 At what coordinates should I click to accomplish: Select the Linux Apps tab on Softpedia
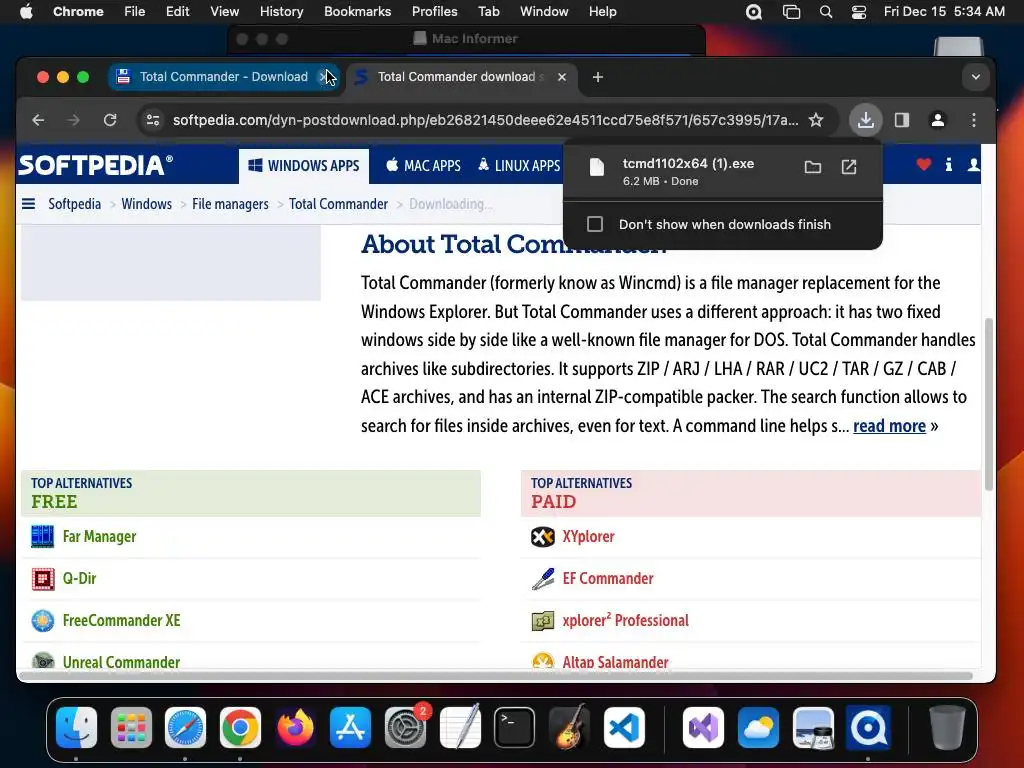[x=519, y=166]
